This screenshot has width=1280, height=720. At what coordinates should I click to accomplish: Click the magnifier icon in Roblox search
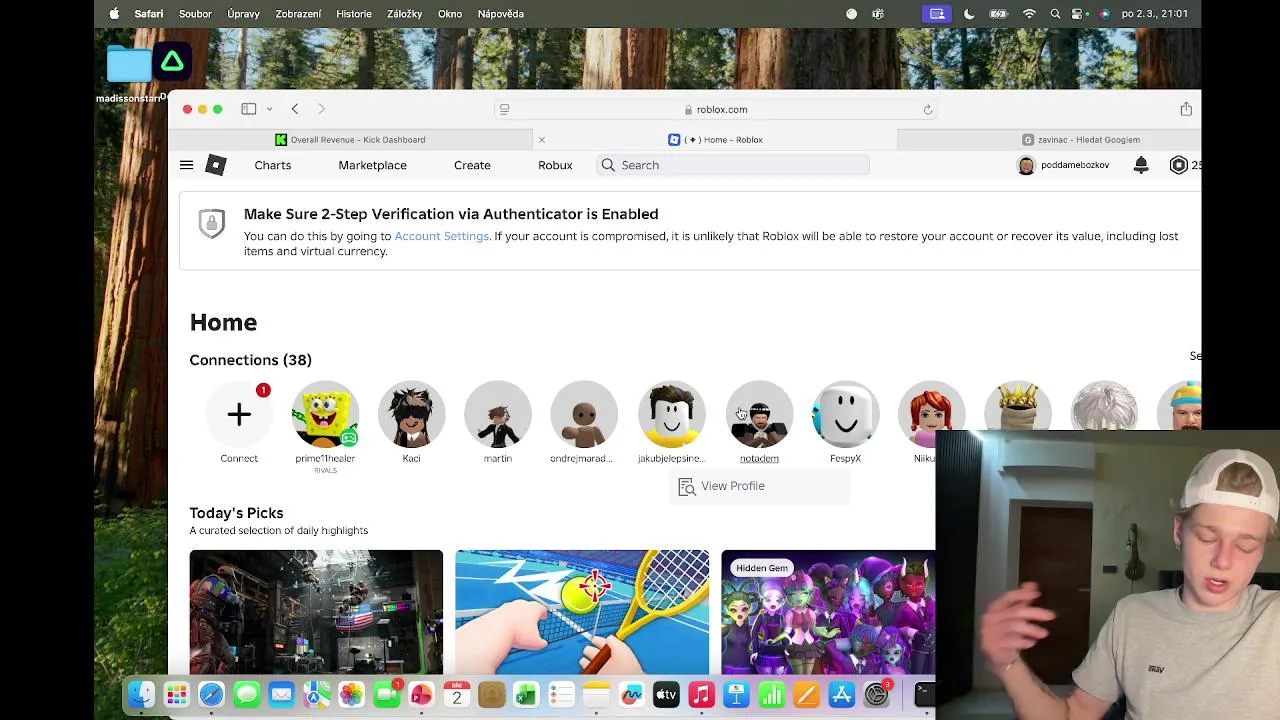coord(608,165)
